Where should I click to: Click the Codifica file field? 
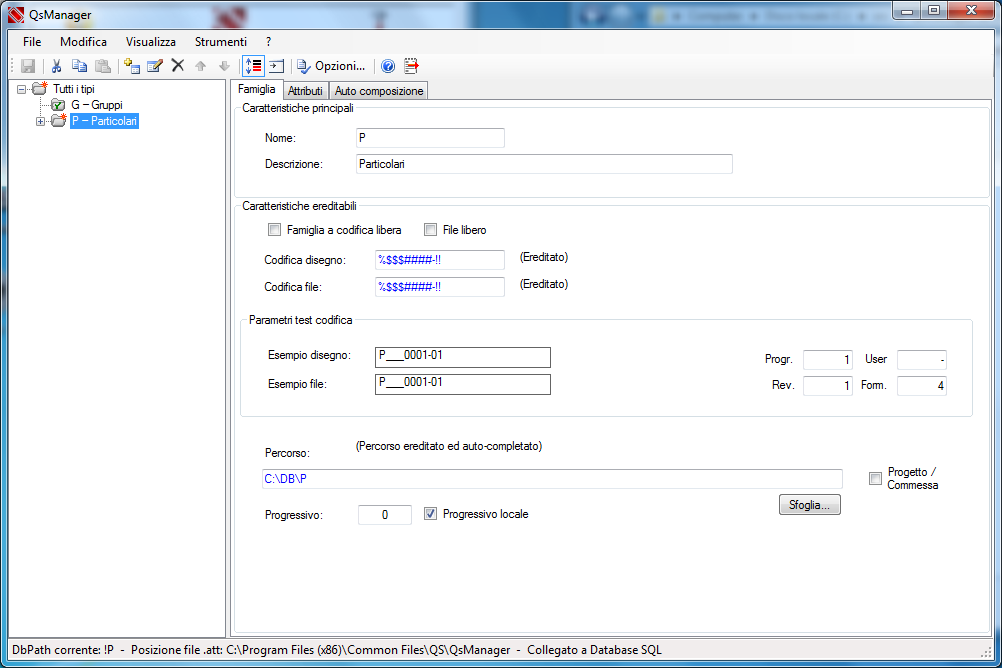(x=440, y=287)
